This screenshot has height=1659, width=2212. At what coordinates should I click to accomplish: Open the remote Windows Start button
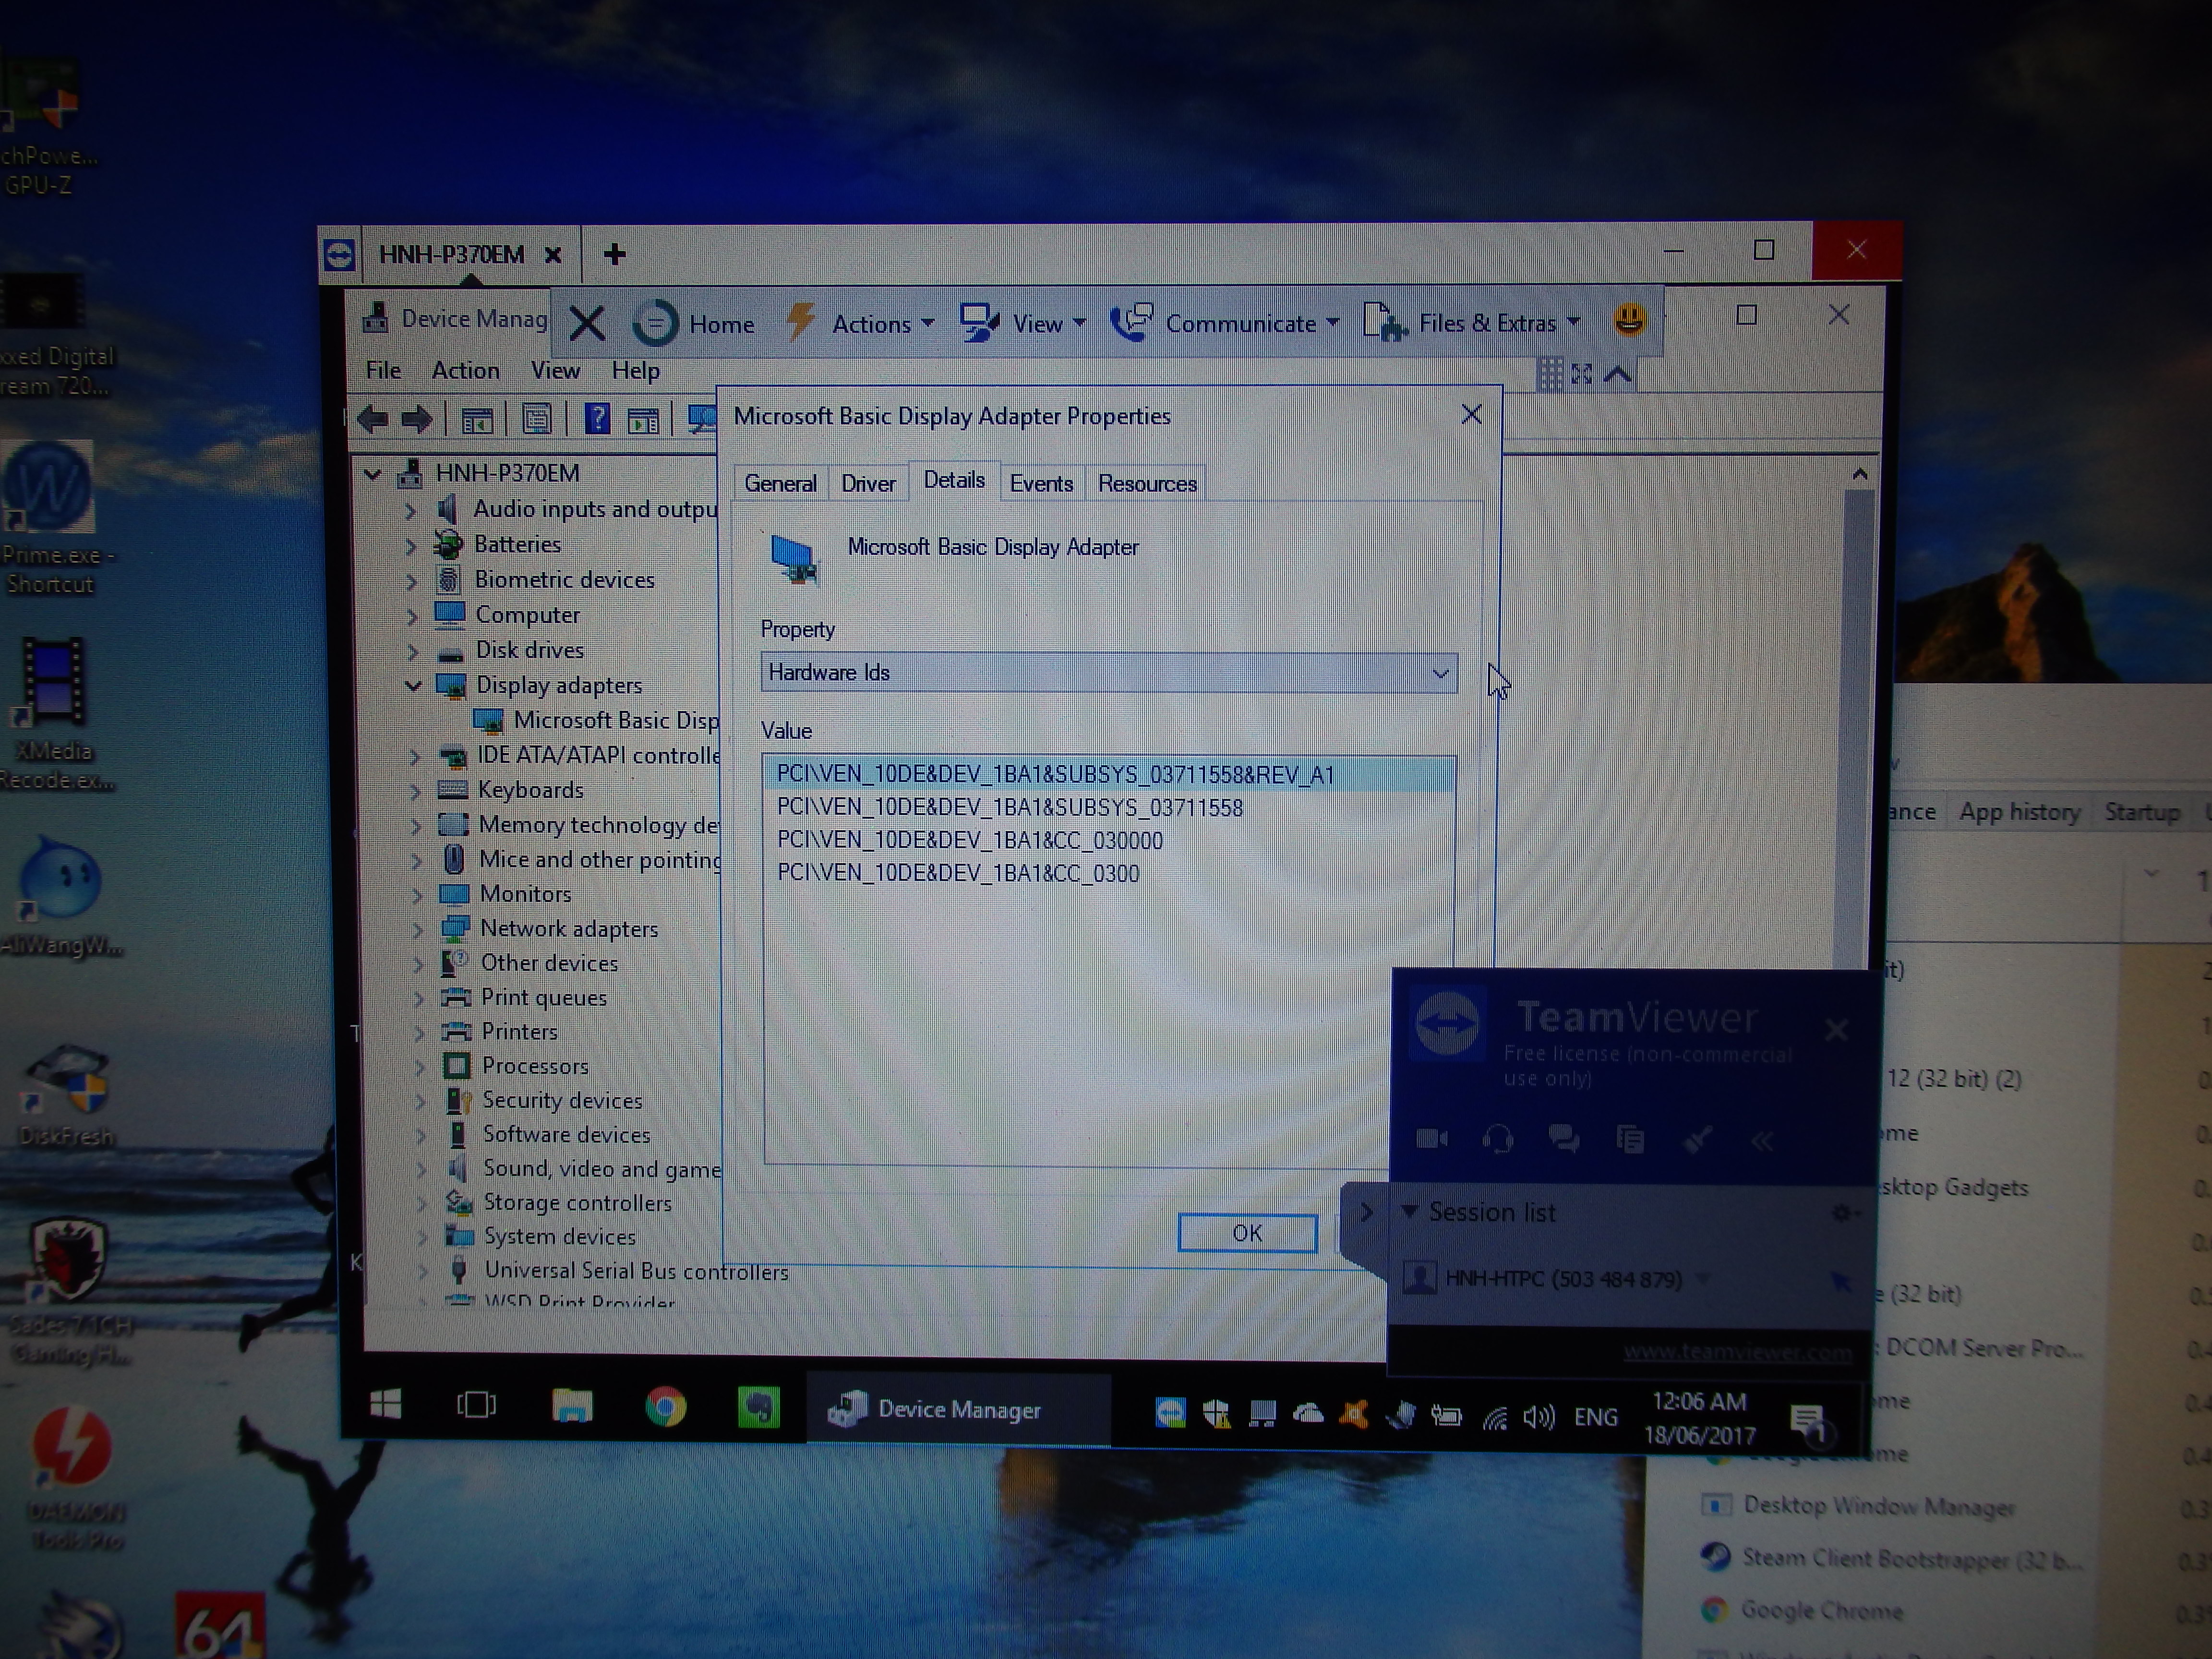point(386,1405)
